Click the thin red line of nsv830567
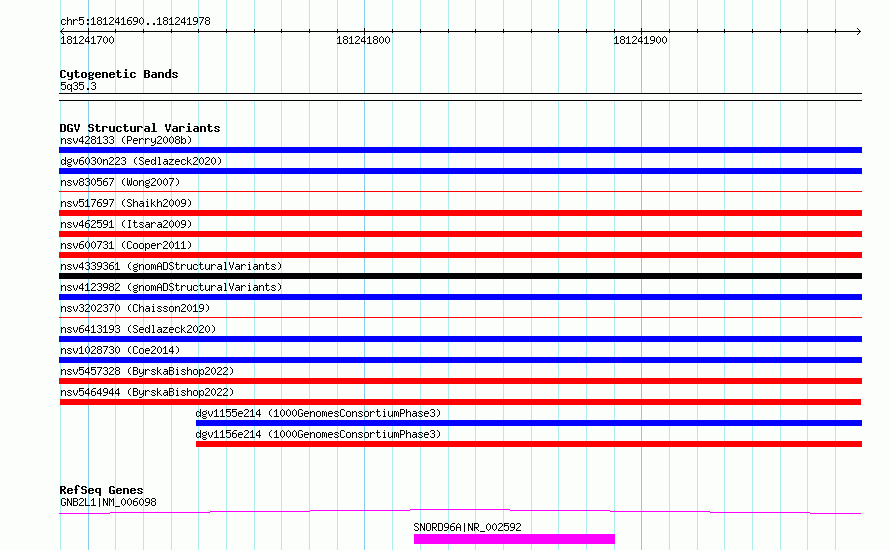890x550 pixels. click(460, 192)
